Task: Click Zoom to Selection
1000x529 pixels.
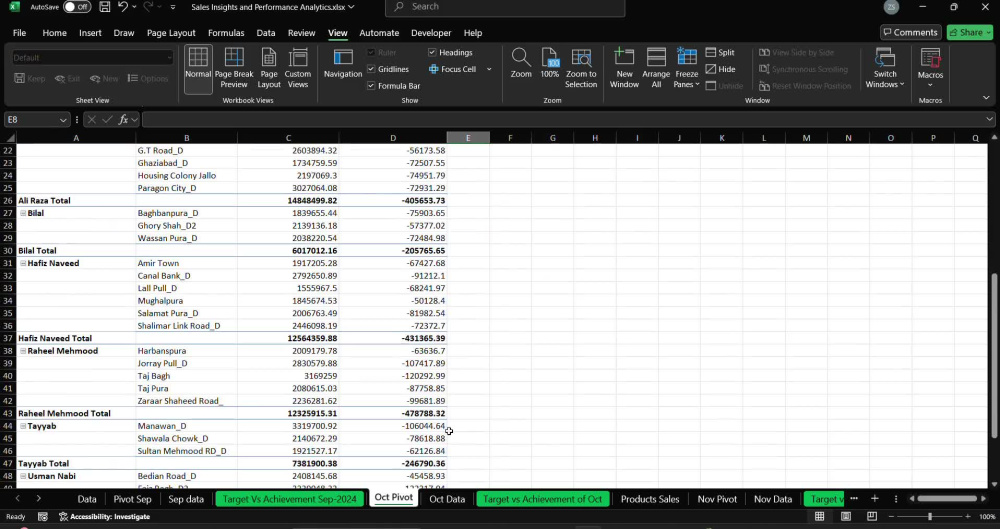Action: pos(580,68)
